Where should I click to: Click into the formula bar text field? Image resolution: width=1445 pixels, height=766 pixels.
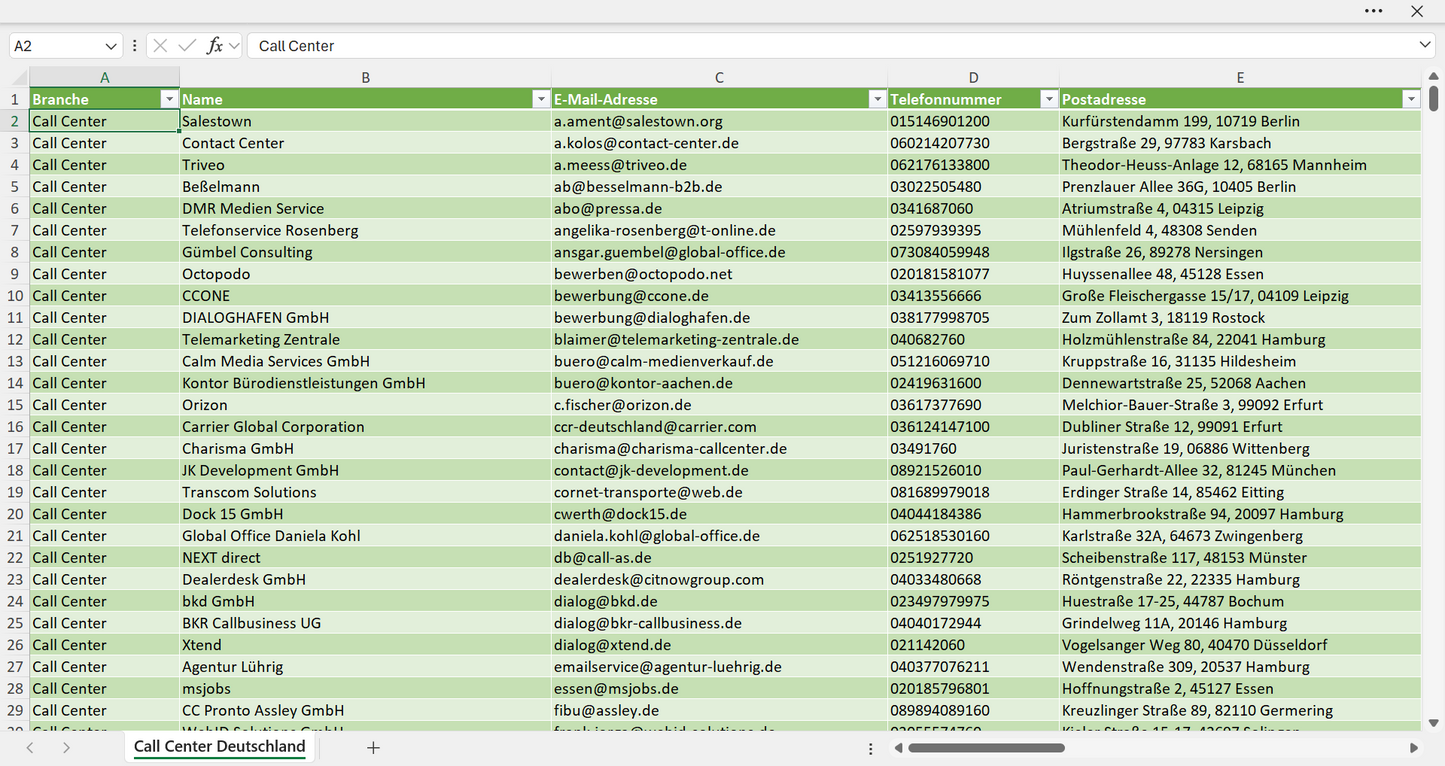tap(830, 46)
